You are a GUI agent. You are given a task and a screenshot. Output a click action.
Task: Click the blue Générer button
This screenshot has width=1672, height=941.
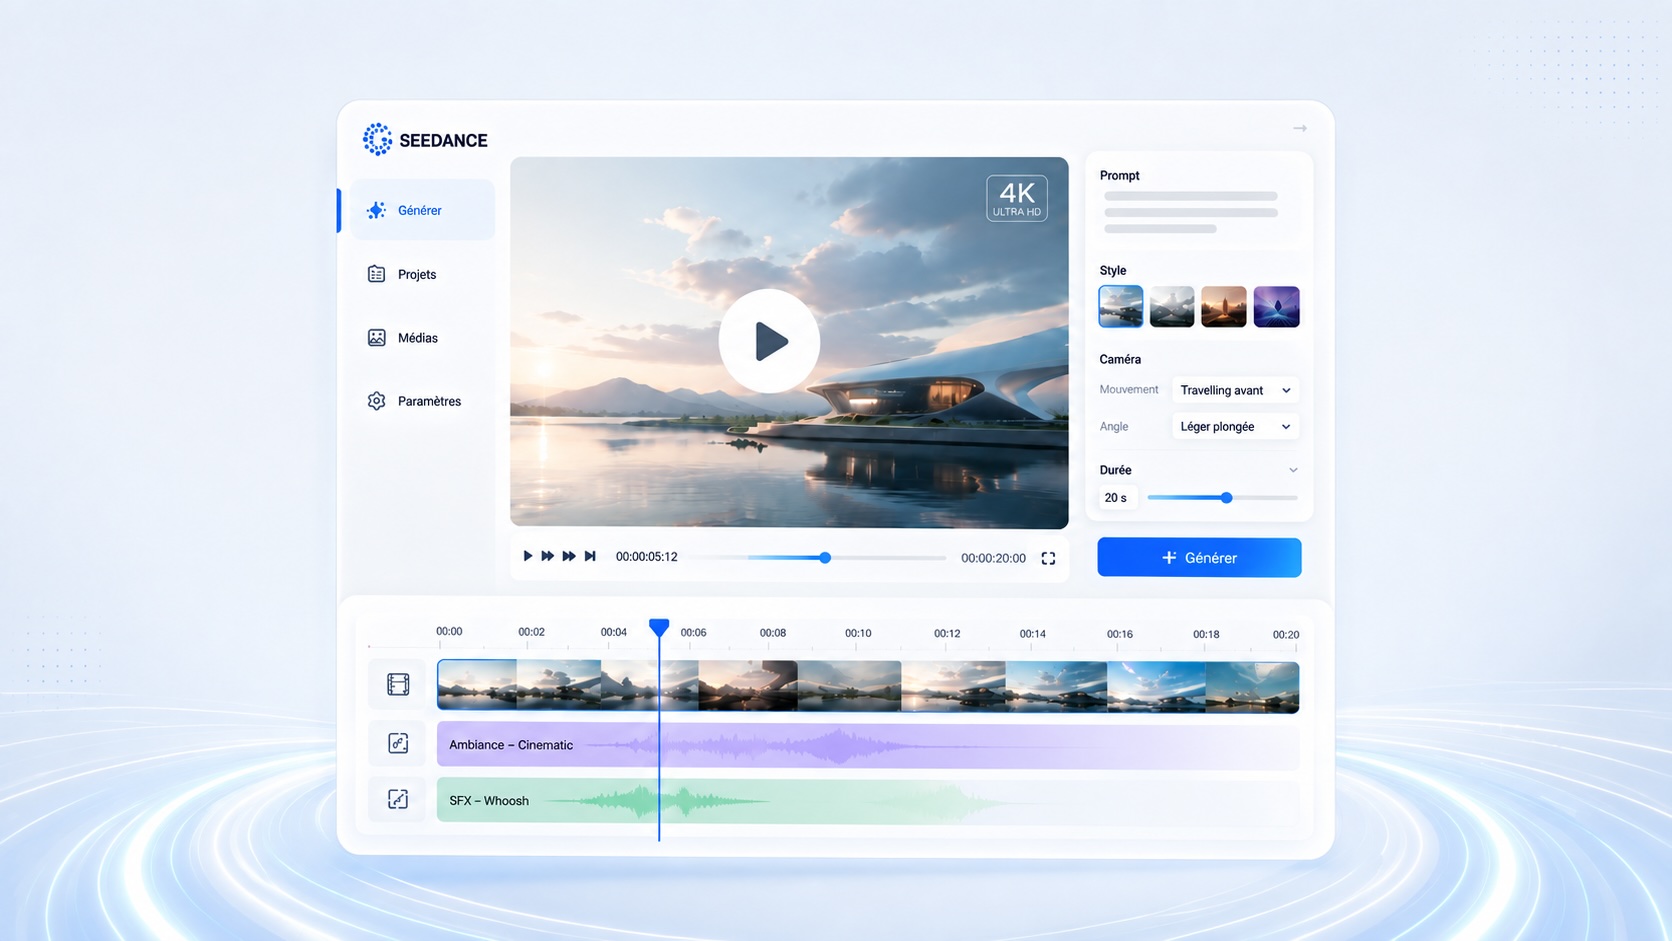pos(1199,557)
